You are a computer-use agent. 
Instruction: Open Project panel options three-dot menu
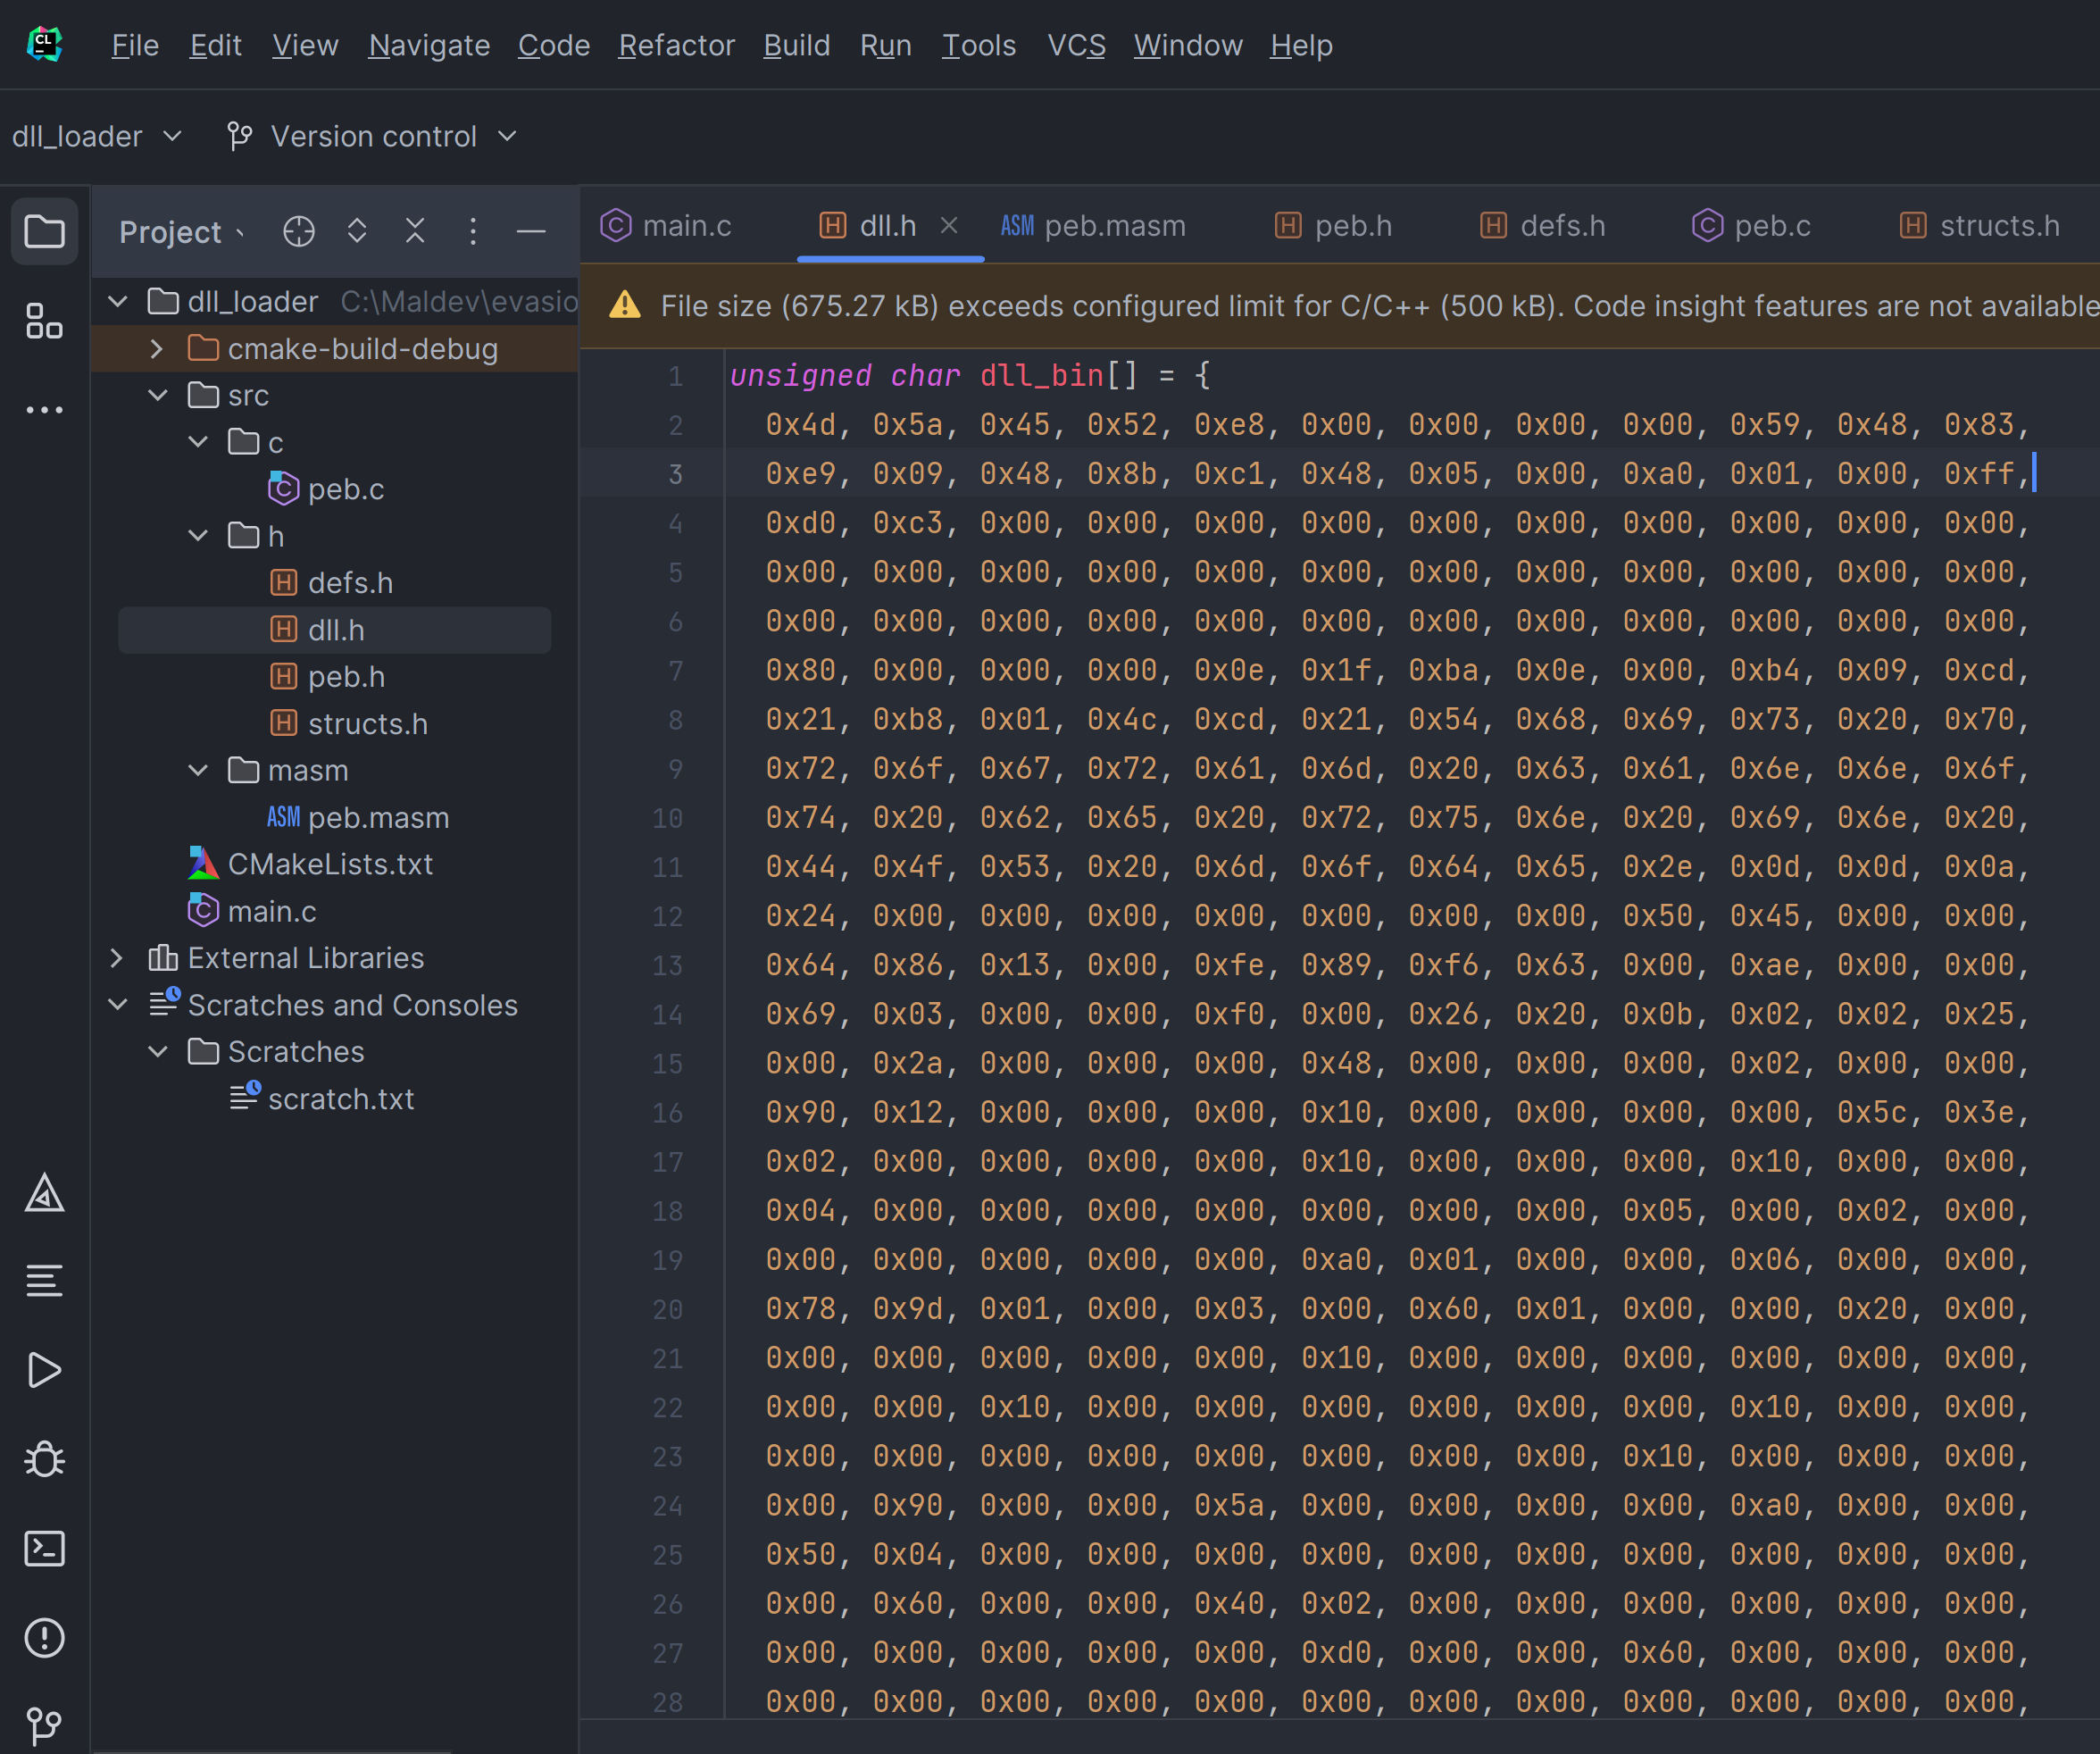(x=473, y=232)
